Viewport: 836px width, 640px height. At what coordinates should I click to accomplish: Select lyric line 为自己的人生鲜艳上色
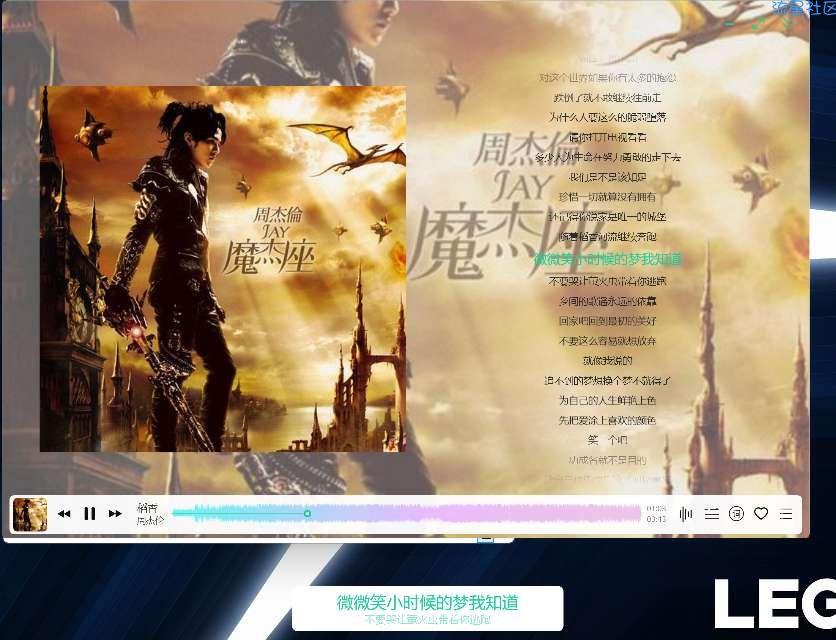coord(607,401)
